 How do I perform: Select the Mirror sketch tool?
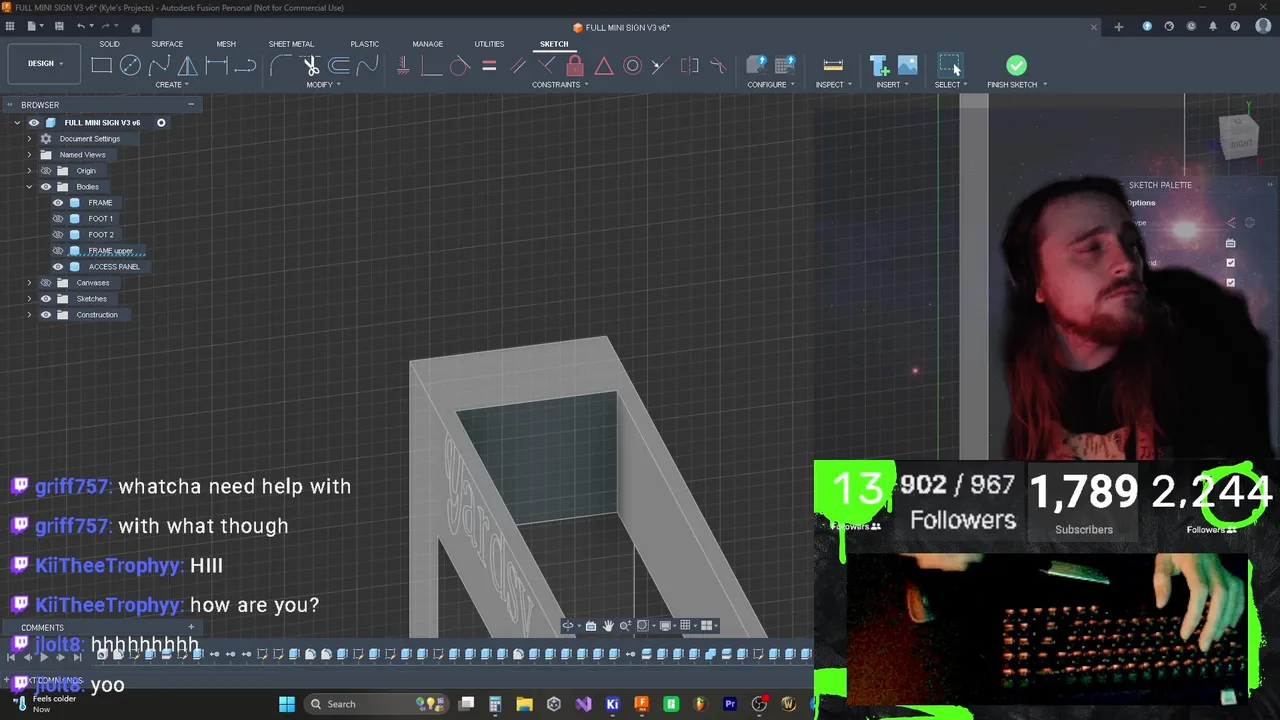click(188, 66)
